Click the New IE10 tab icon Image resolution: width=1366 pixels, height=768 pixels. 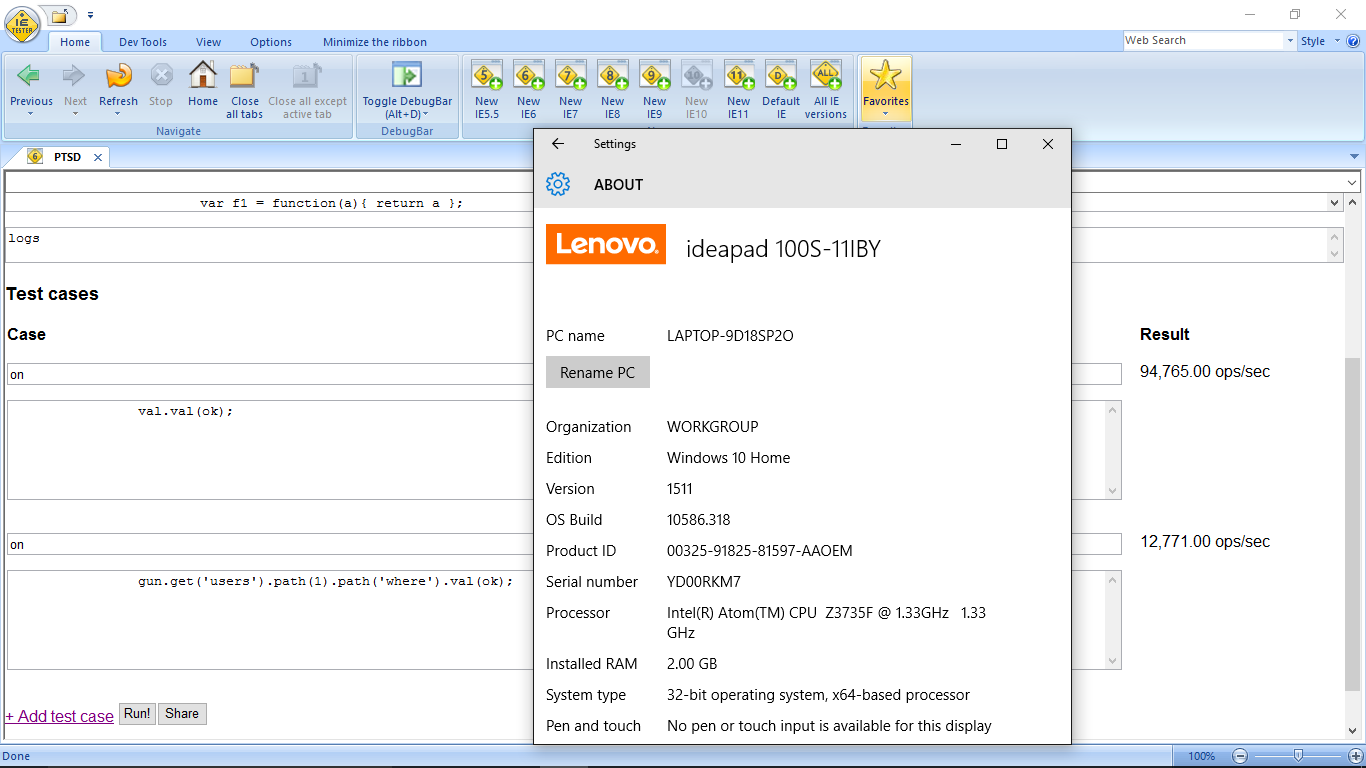[x=697, y=75]
